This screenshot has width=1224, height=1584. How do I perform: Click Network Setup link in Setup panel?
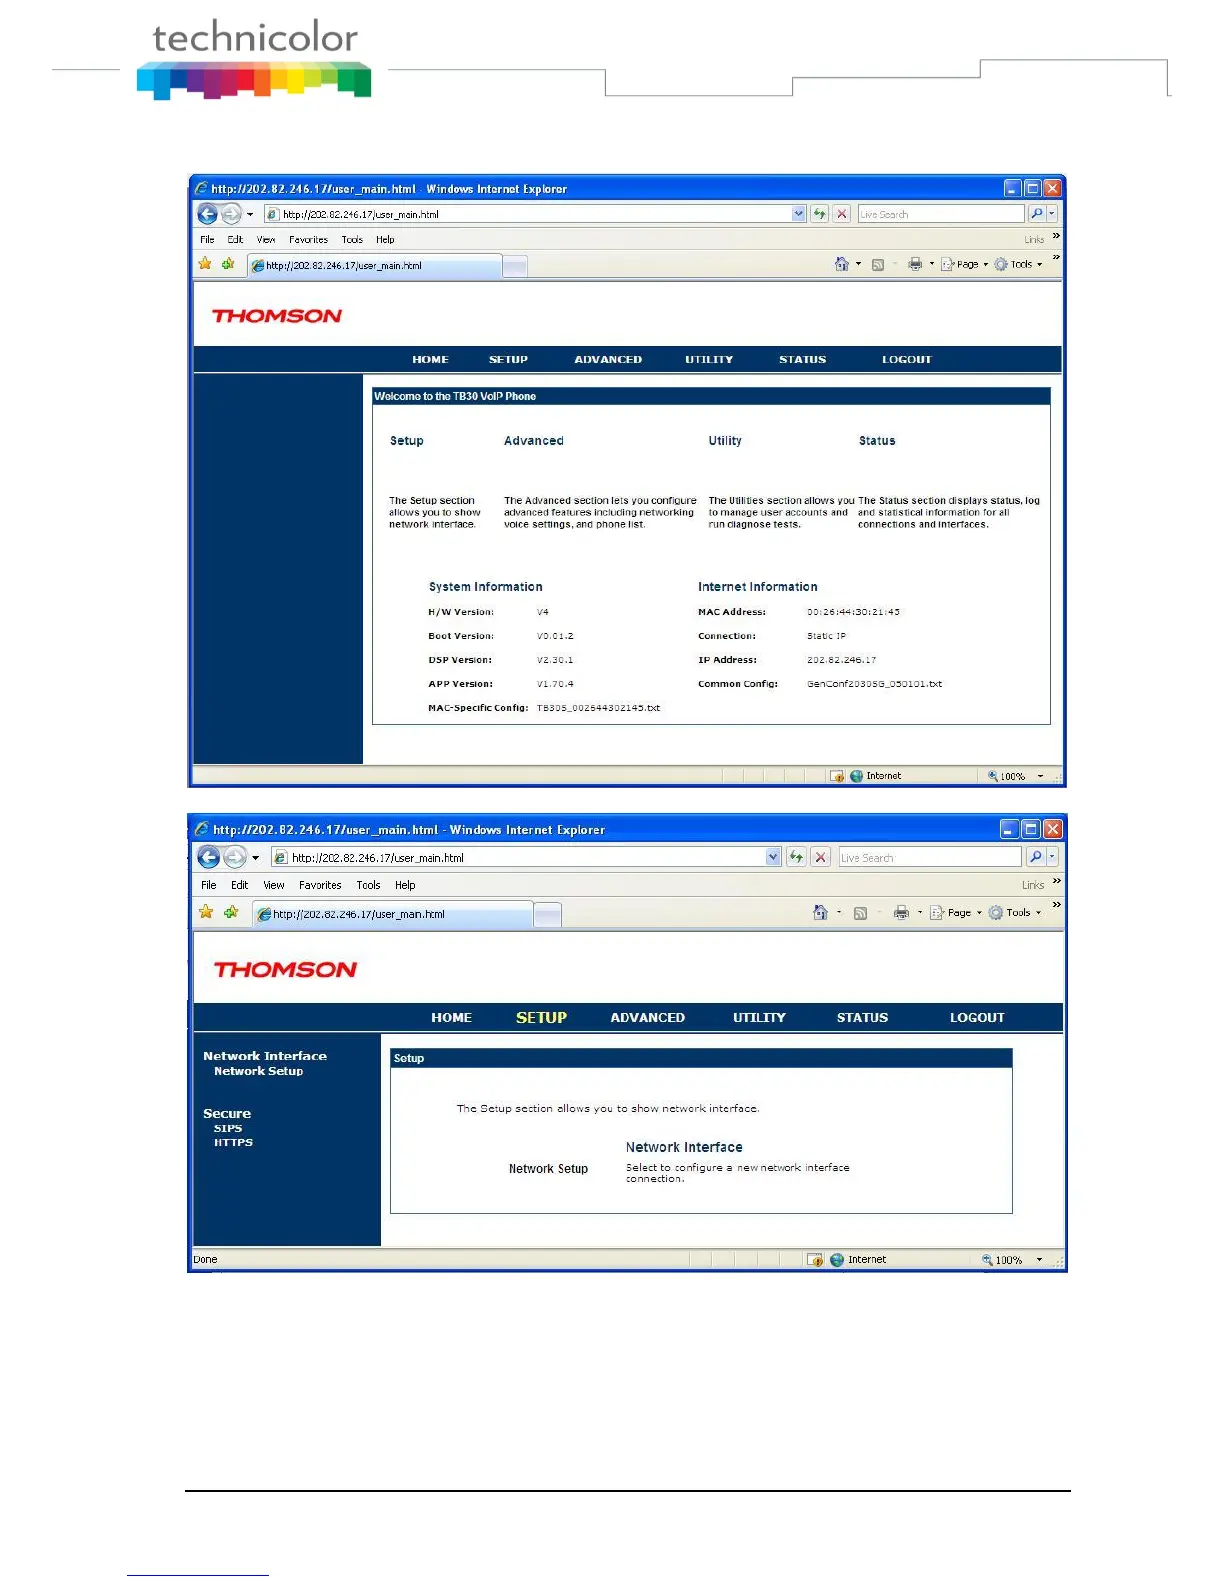pos(548,1169)
